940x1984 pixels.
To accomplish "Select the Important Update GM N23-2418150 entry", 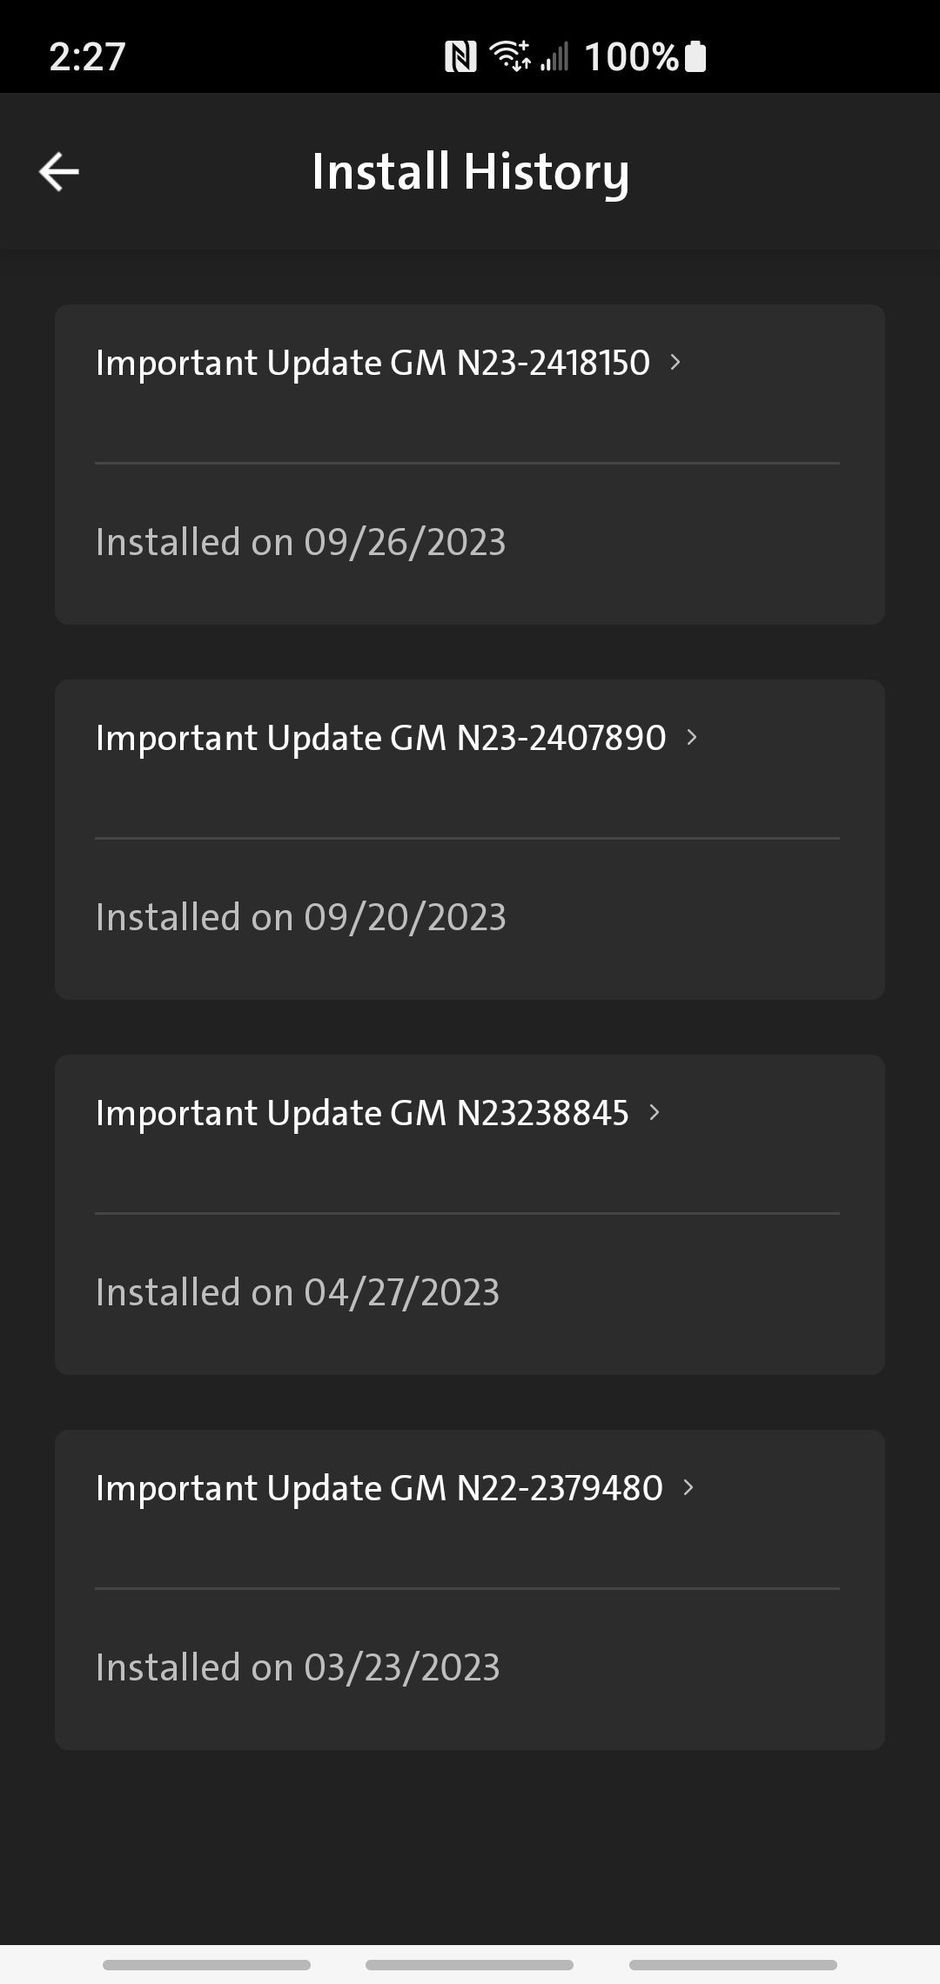I will click(371, 363).
